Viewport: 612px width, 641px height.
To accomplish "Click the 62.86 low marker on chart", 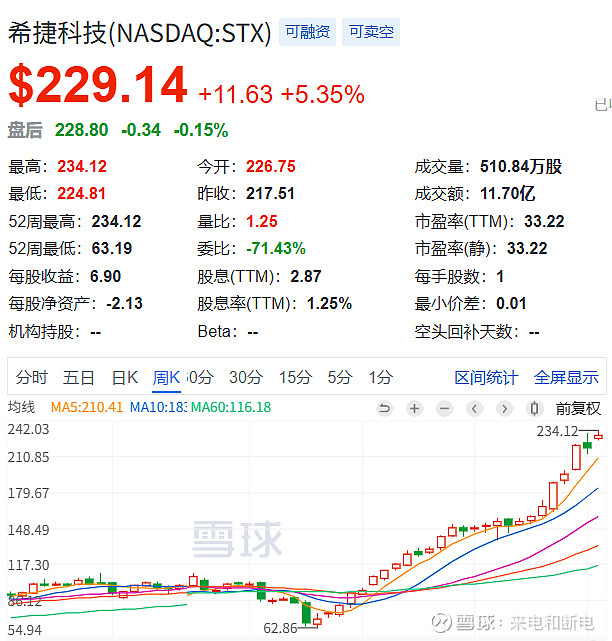I will pos(280,628).
